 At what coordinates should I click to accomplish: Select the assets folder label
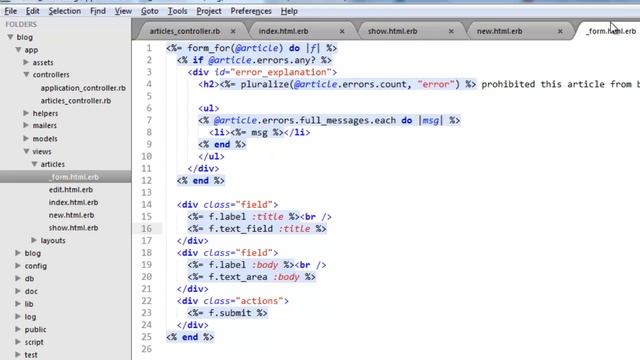[x=43, y=62]
